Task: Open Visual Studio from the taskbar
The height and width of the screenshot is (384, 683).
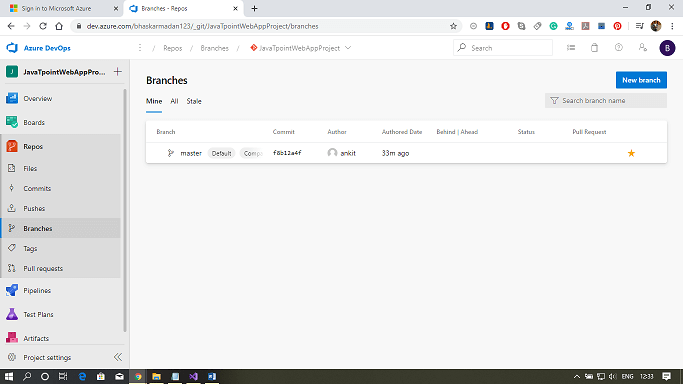Action: coord(193,376)
